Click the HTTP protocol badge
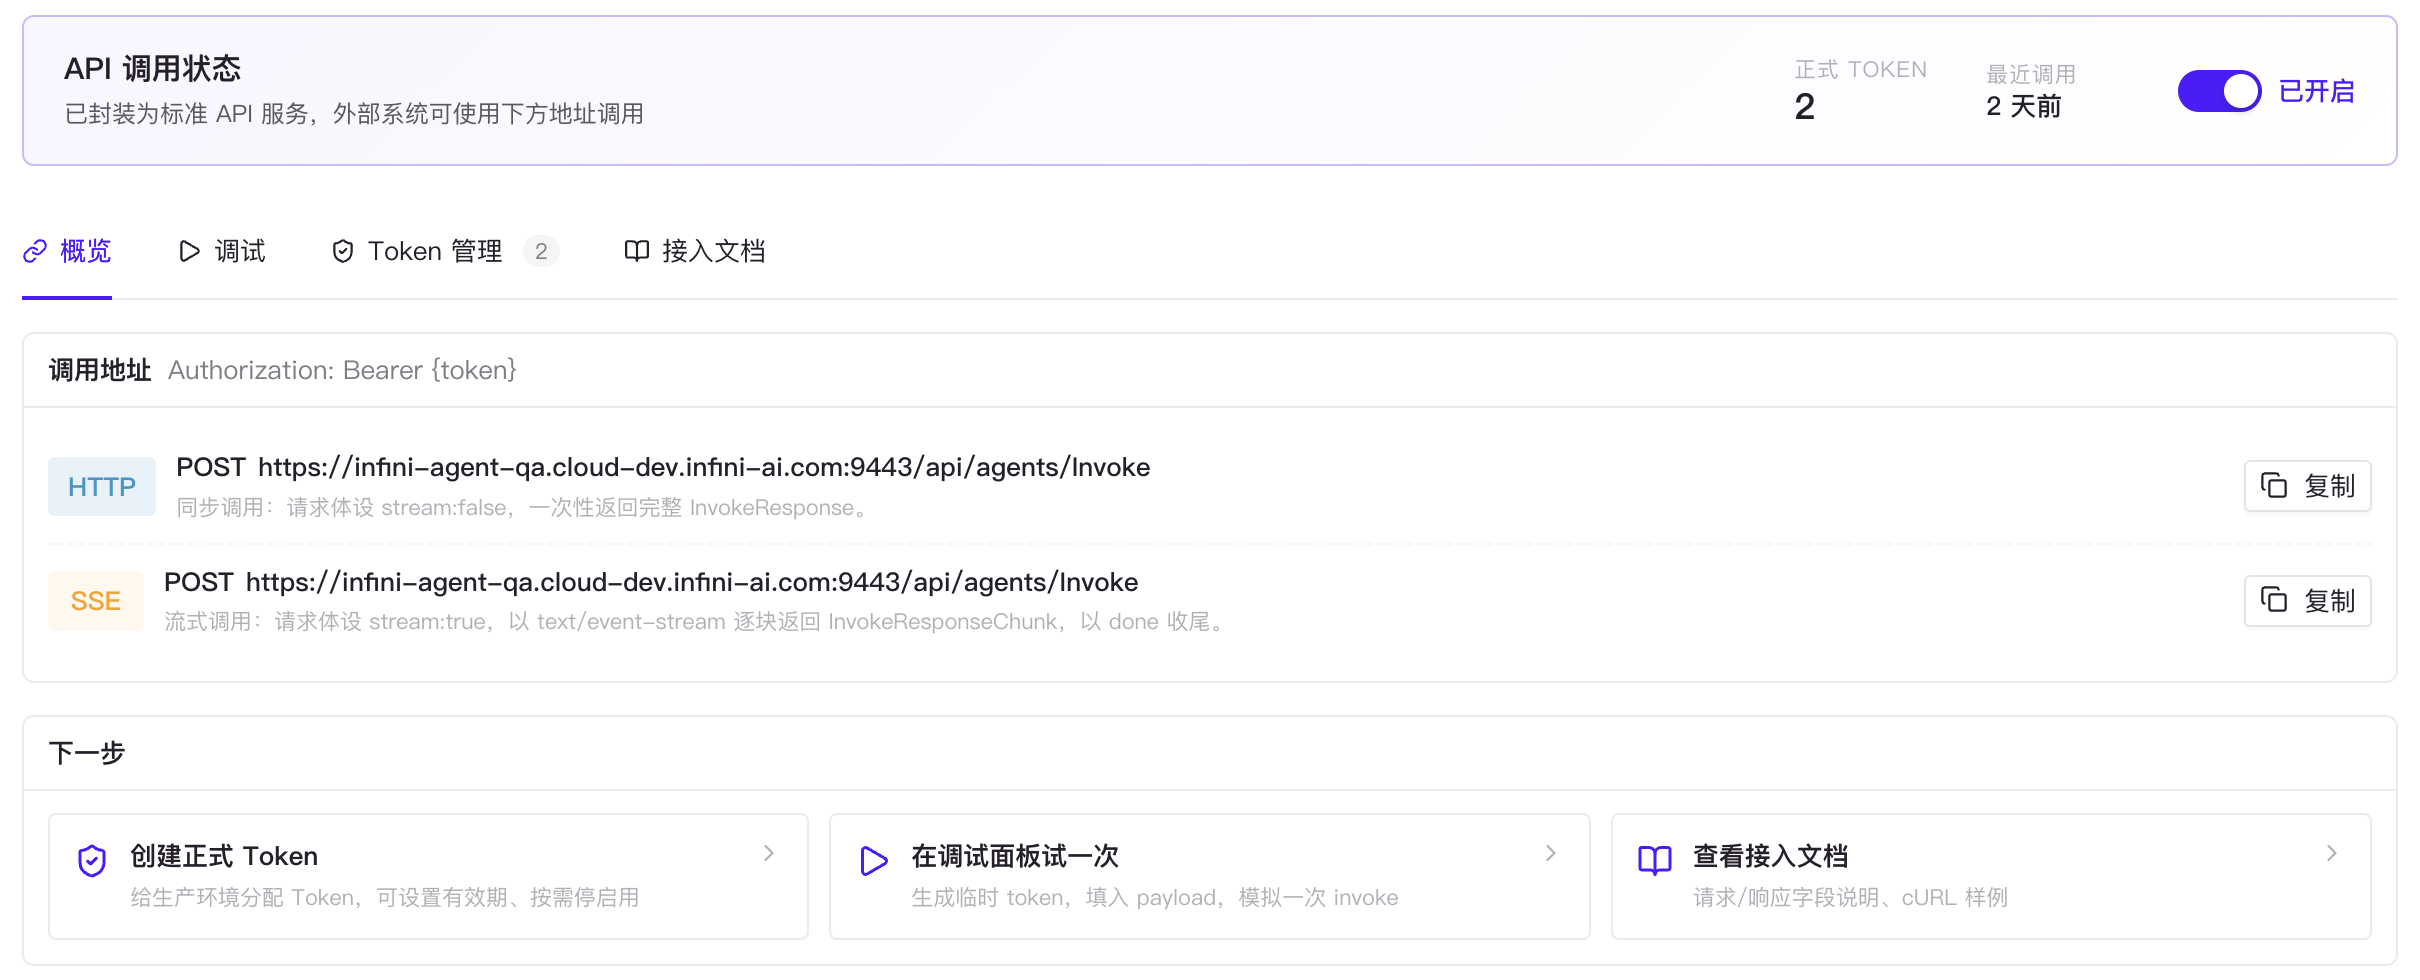The height and width of the screenshot is (980, 2420). 102,487
